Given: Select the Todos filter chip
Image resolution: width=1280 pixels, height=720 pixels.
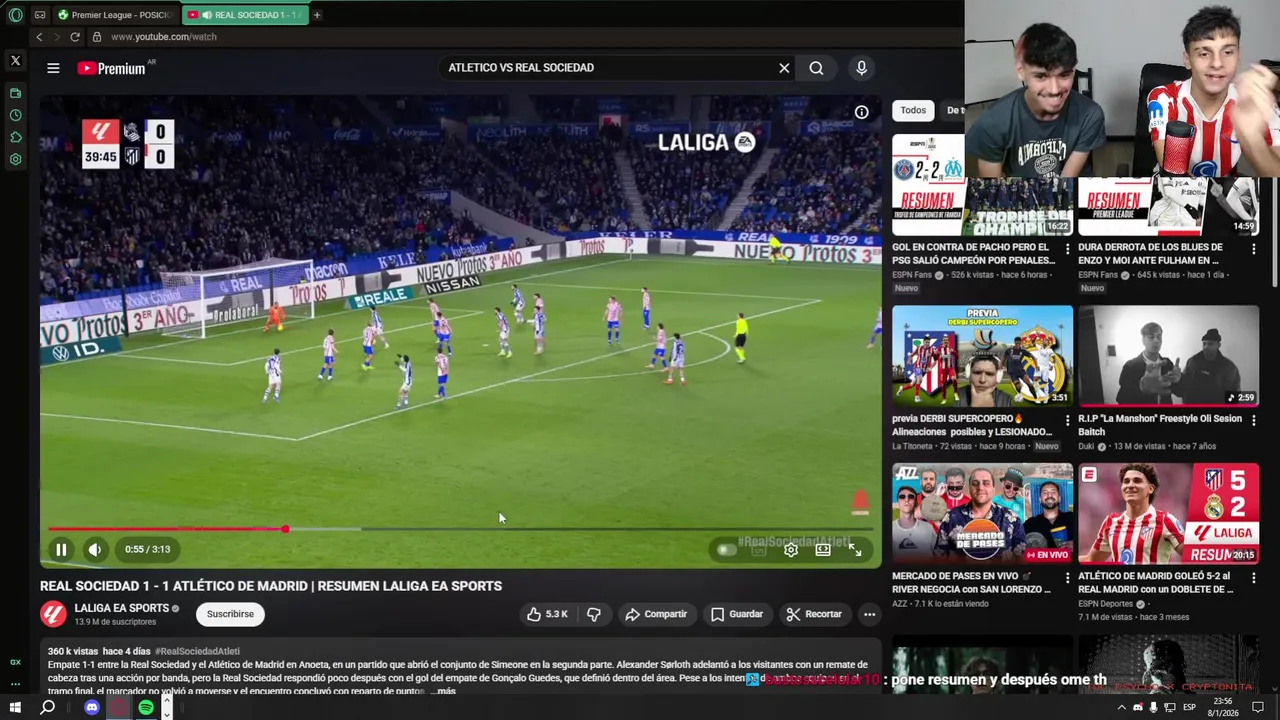Looking at the screenshot, I should click(913, 110).
